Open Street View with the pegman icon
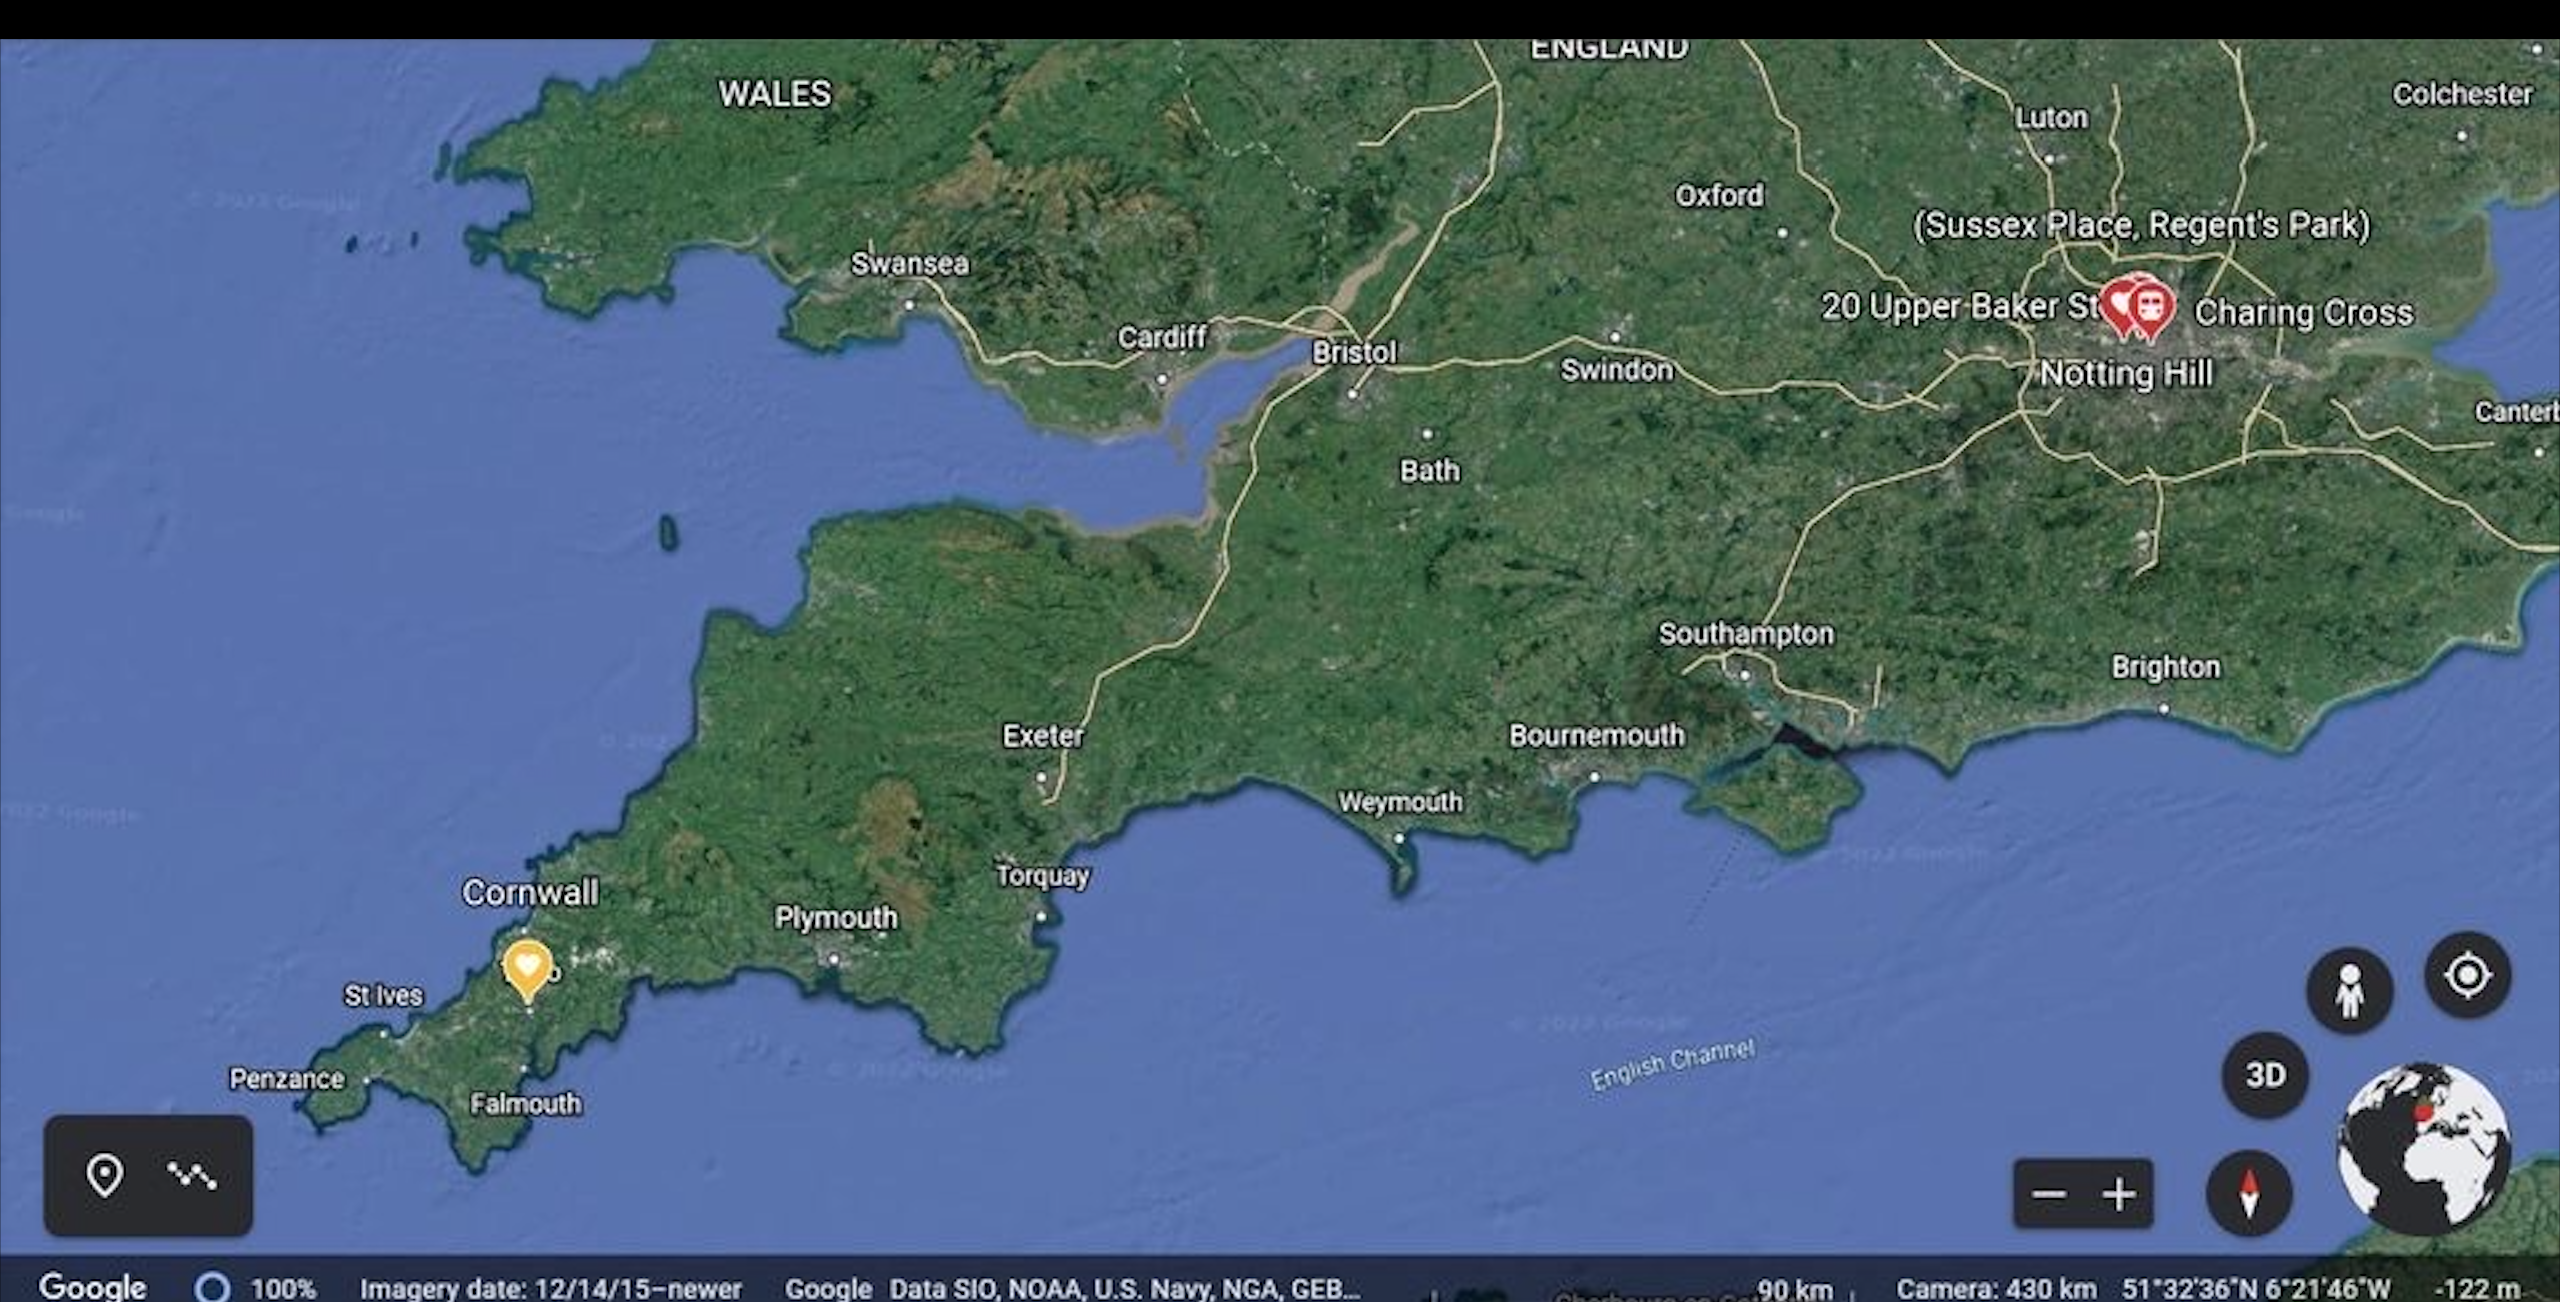This screenshot has width=2560, height=1302. 2349,991
